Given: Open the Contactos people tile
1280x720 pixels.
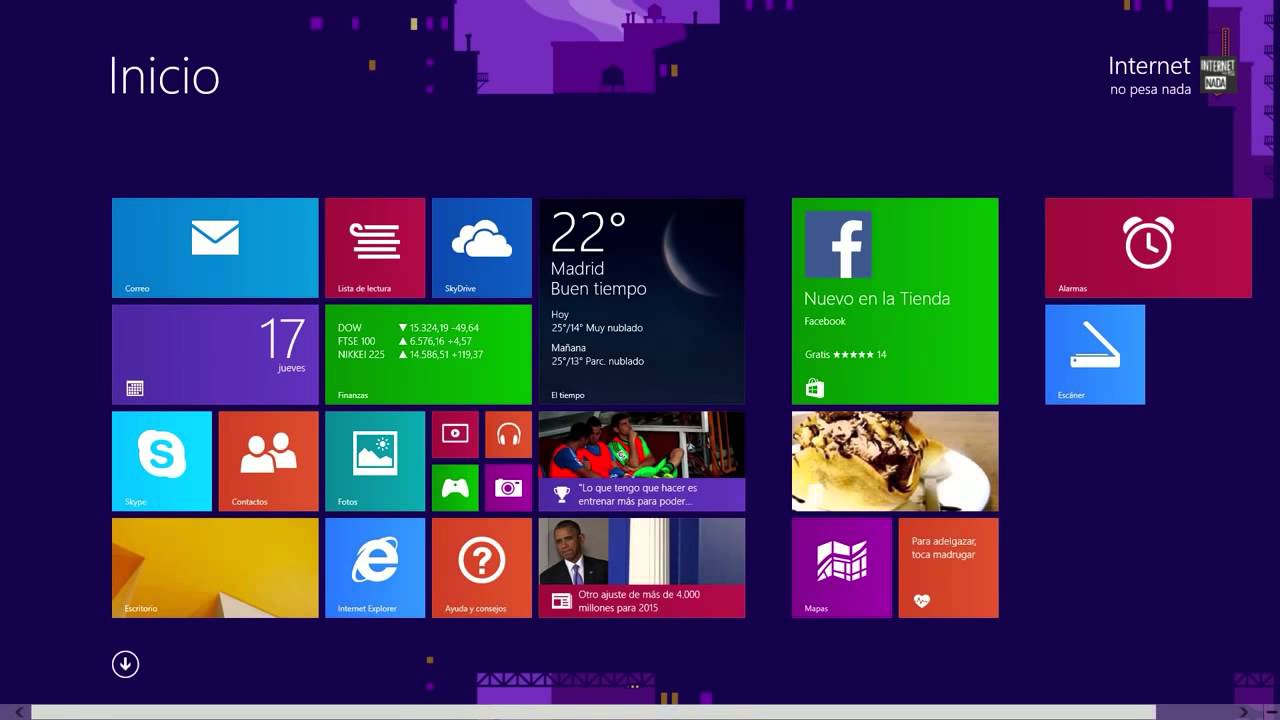Looking at the screenshot, I should 269,461.
